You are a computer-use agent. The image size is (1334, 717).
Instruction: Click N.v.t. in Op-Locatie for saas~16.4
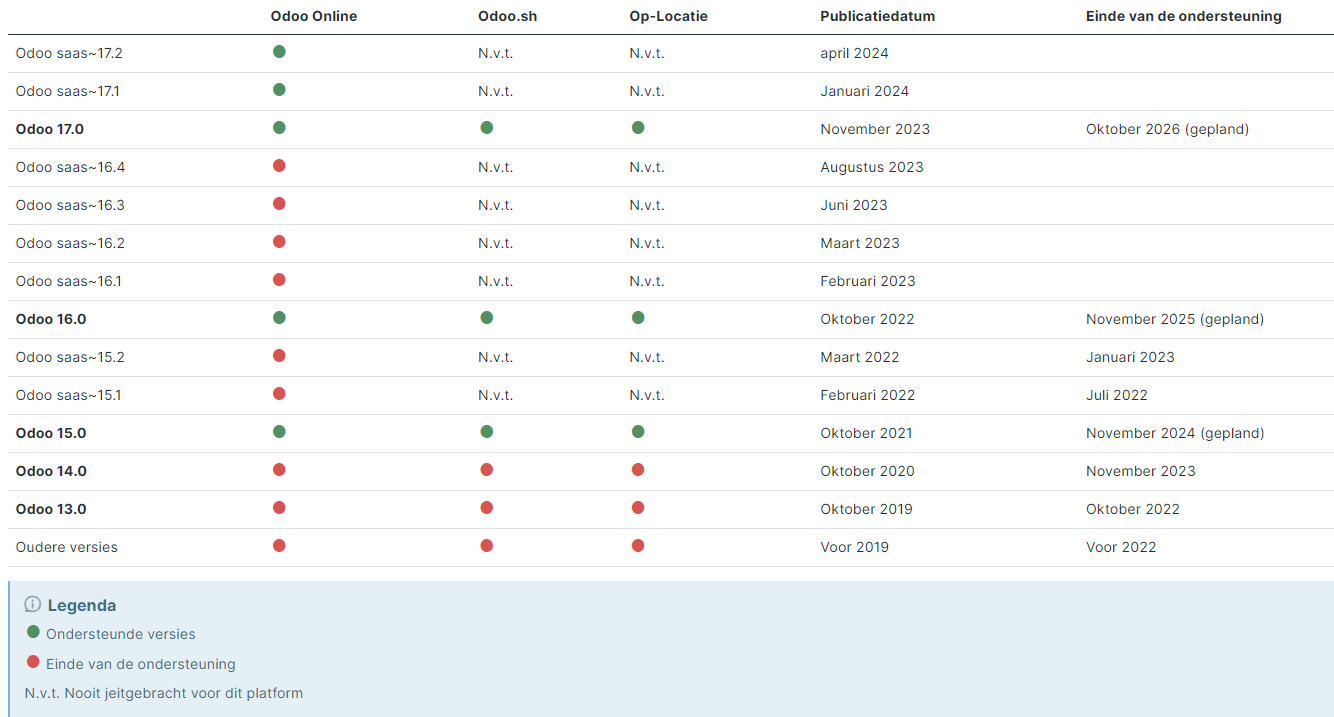click(x=647, y=167)
